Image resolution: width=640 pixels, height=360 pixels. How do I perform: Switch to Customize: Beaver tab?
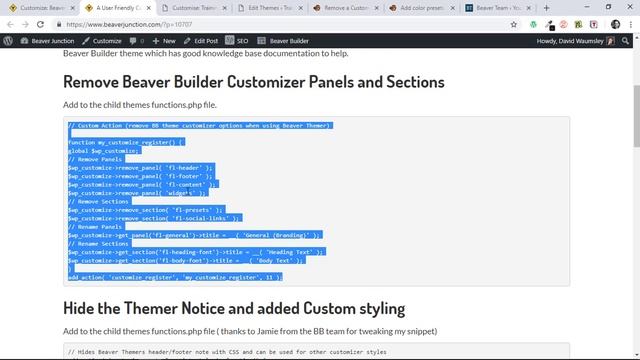(41, 8)
